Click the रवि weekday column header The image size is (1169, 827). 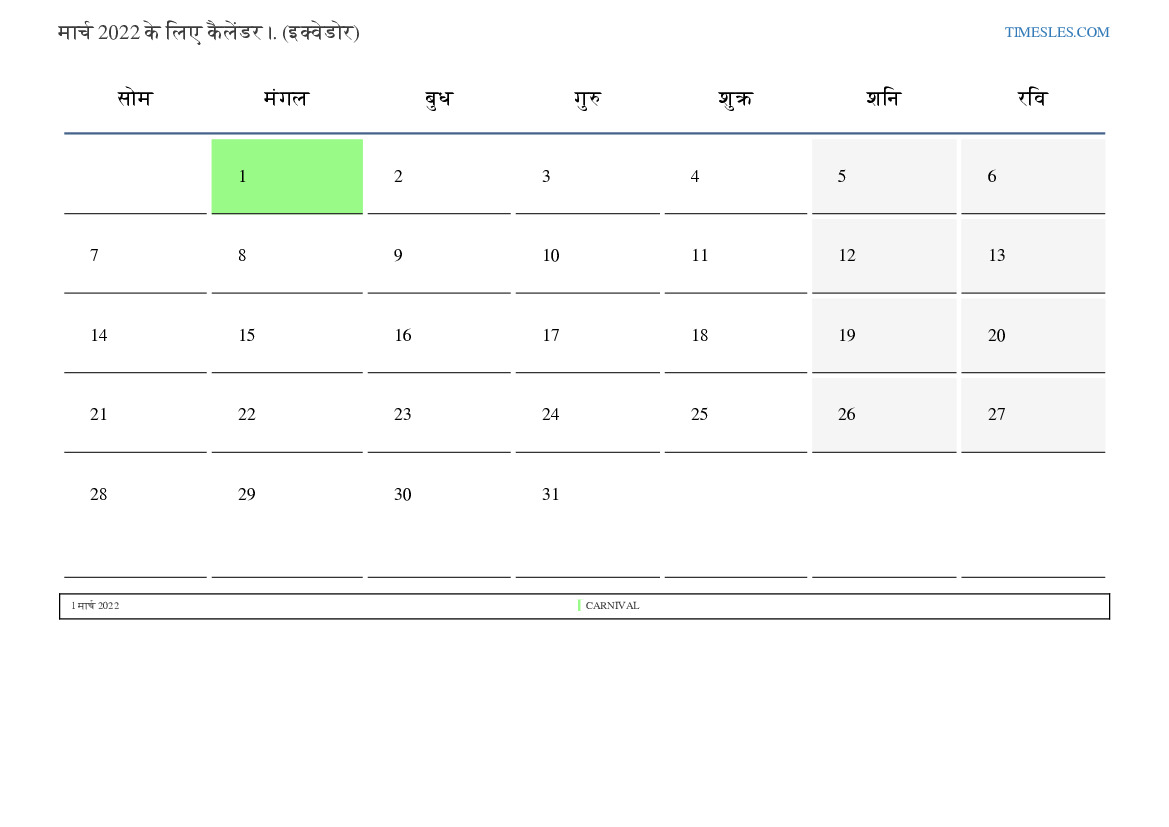coord(1032,98)
